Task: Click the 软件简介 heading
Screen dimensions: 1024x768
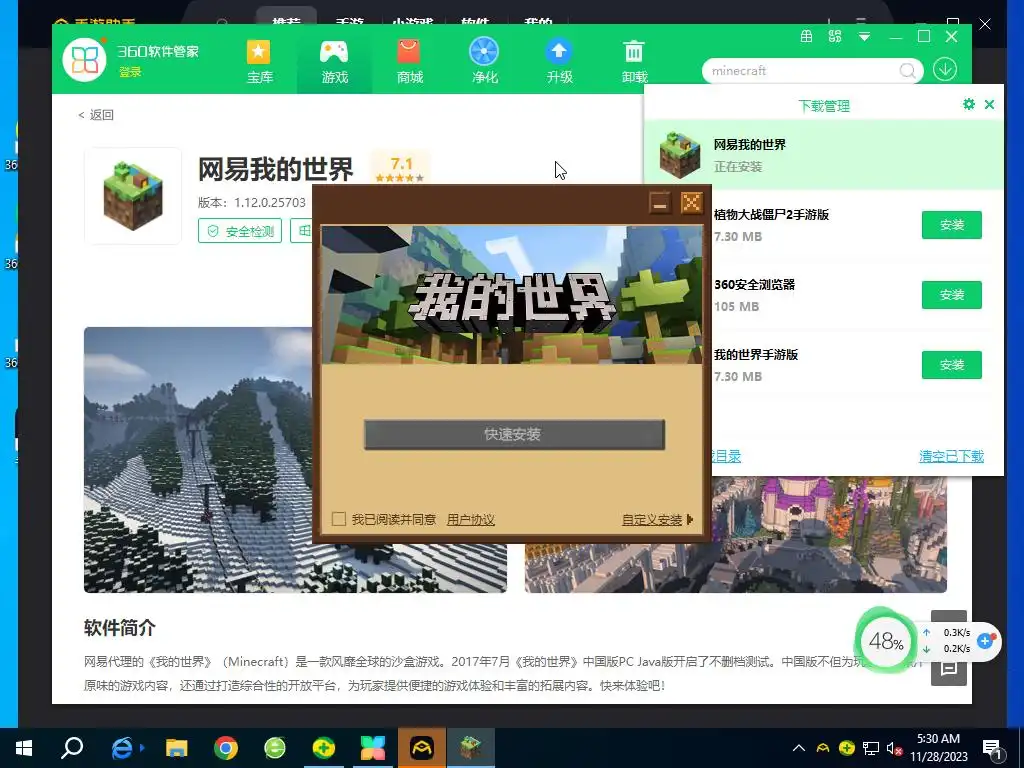Action: pos(120,628)
